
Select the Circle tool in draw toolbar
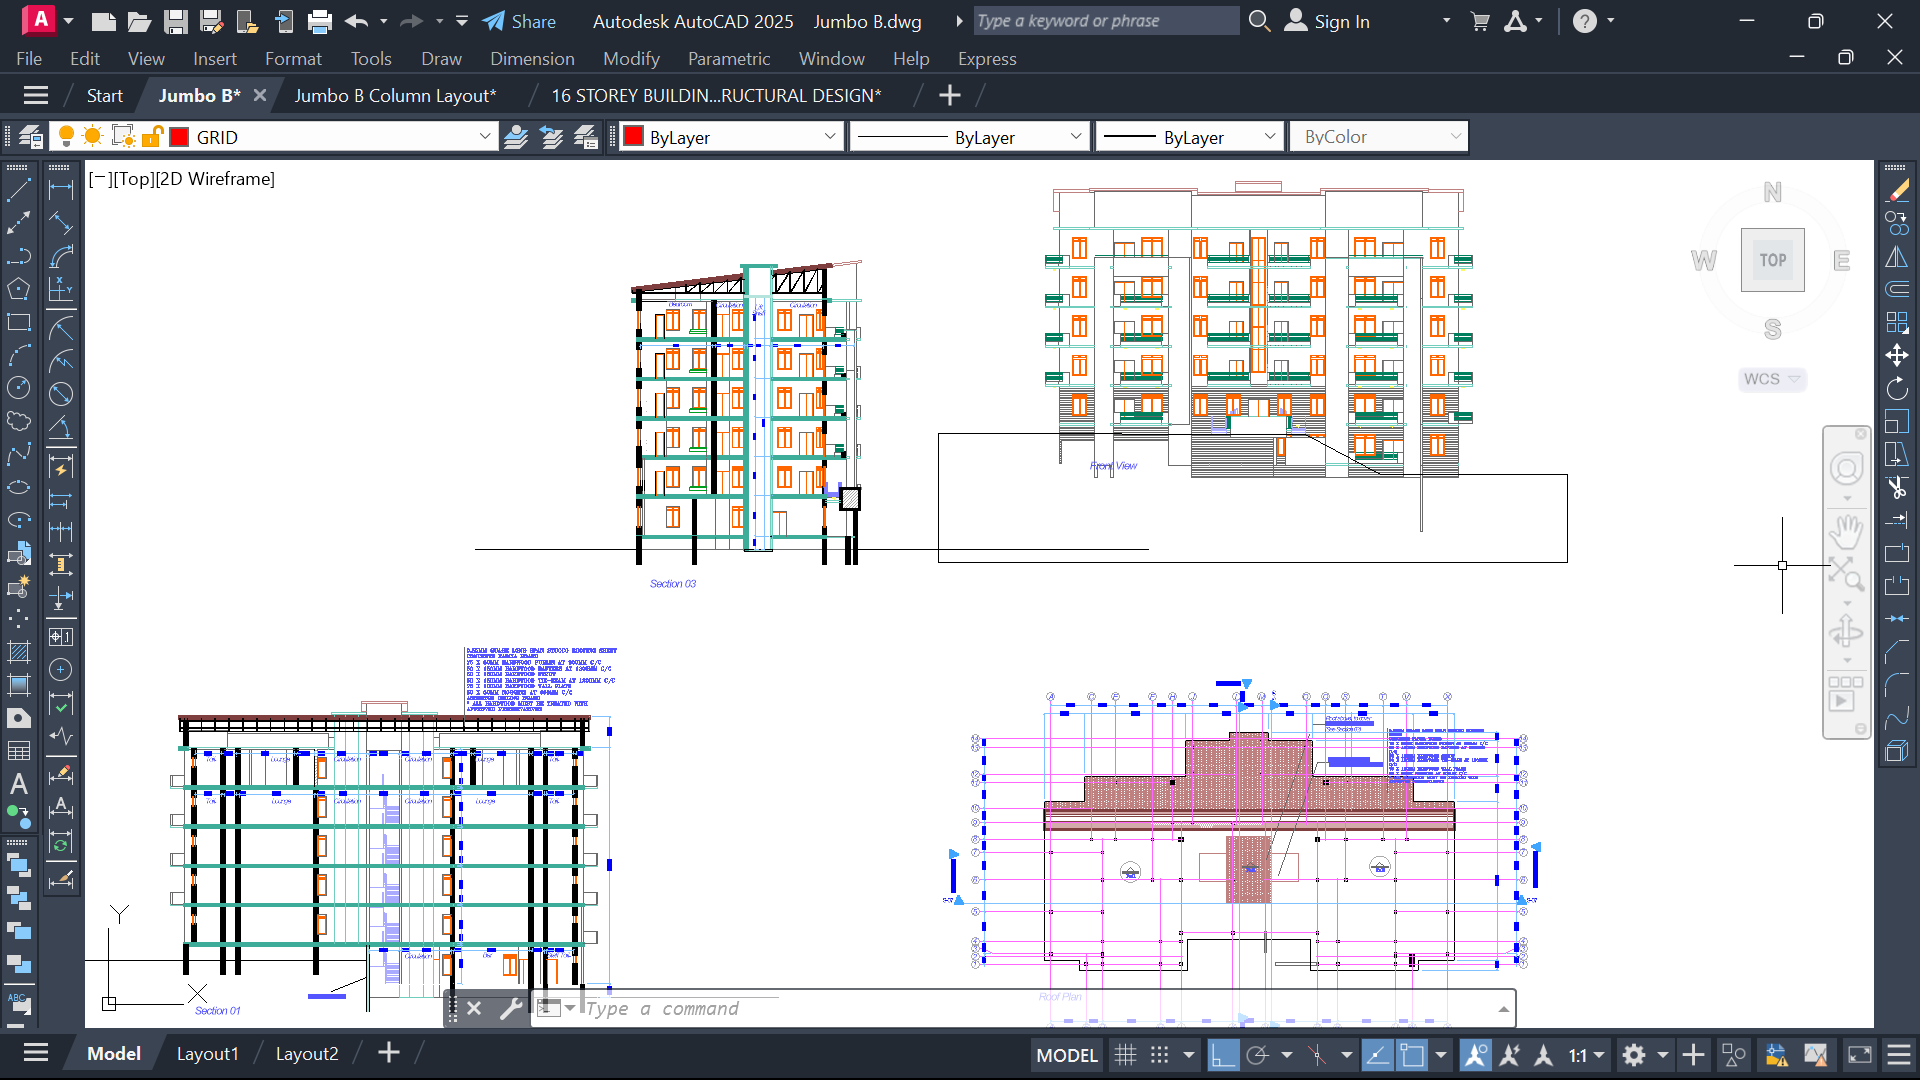tap(19, 388)
